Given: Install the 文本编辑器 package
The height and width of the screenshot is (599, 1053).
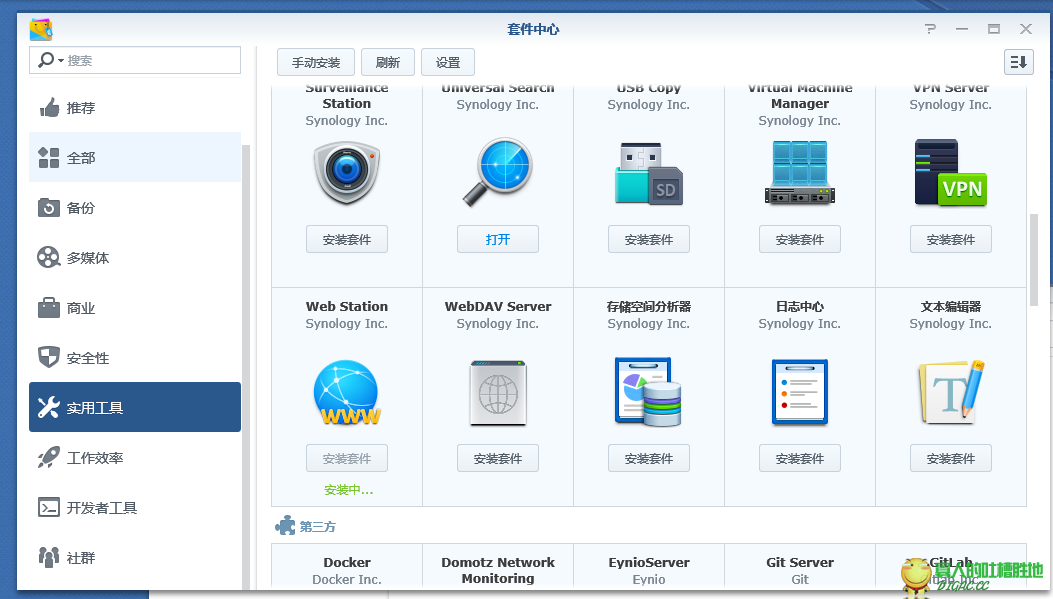Looking at the screenshot, I should tap(951, 458).
